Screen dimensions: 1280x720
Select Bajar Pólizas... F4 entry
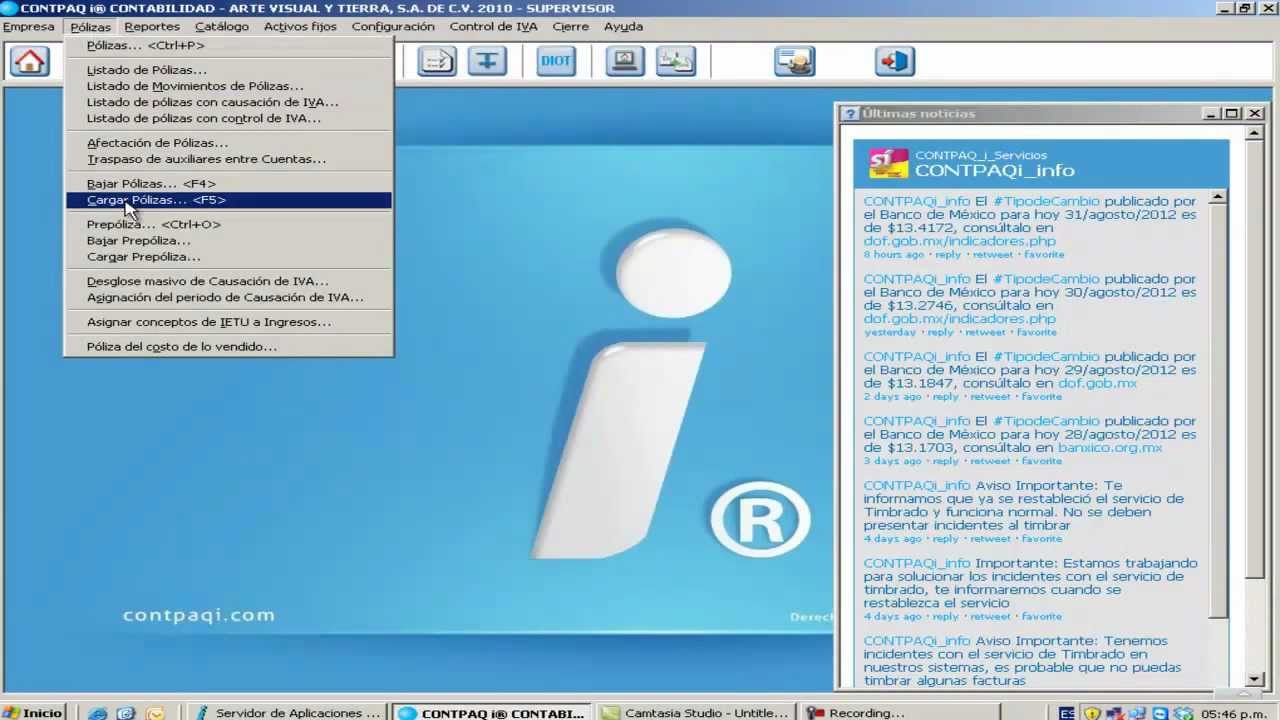coord(229,184)
